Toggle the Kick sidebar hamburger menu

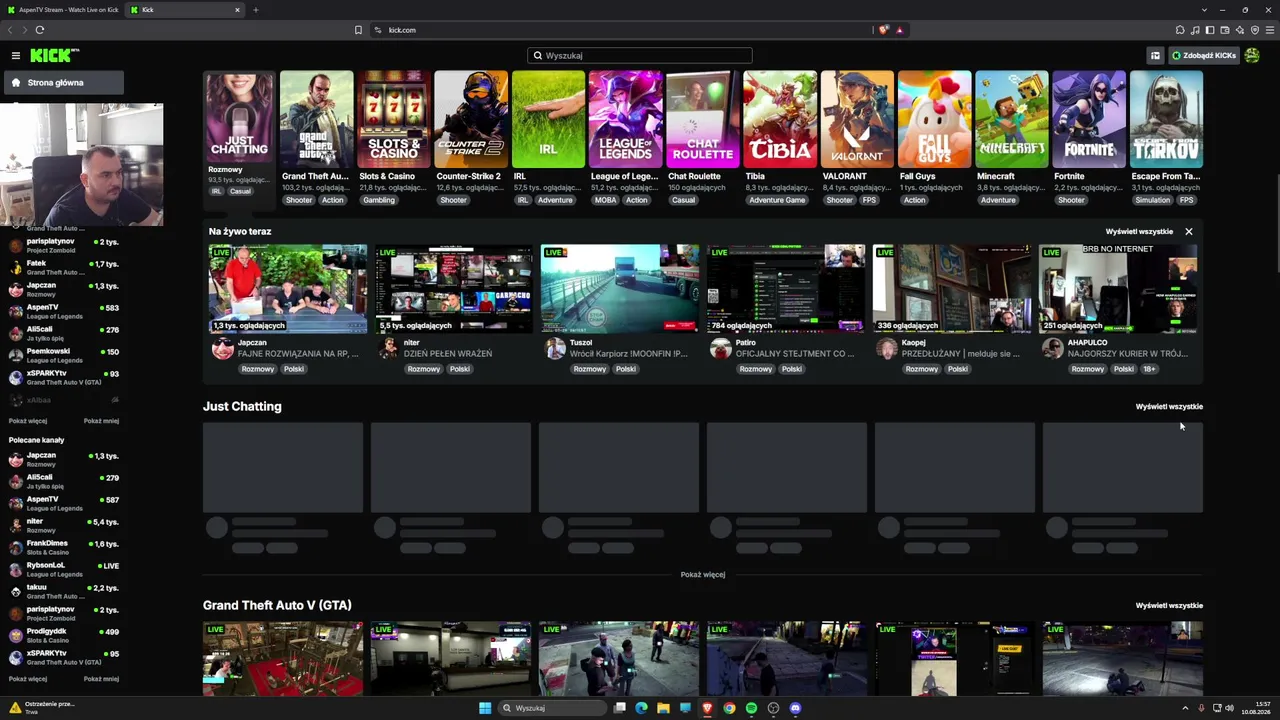[16, 56]
